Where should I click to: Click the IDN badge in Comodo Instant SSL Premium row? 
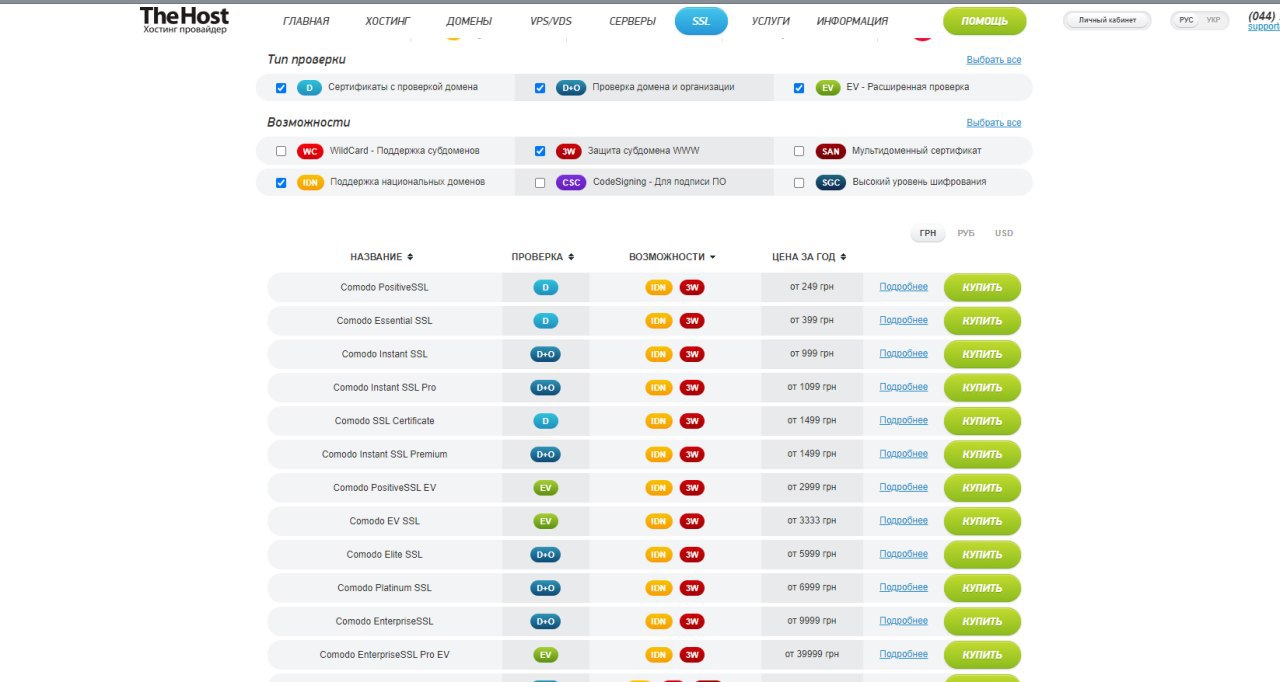coord(659,455)
